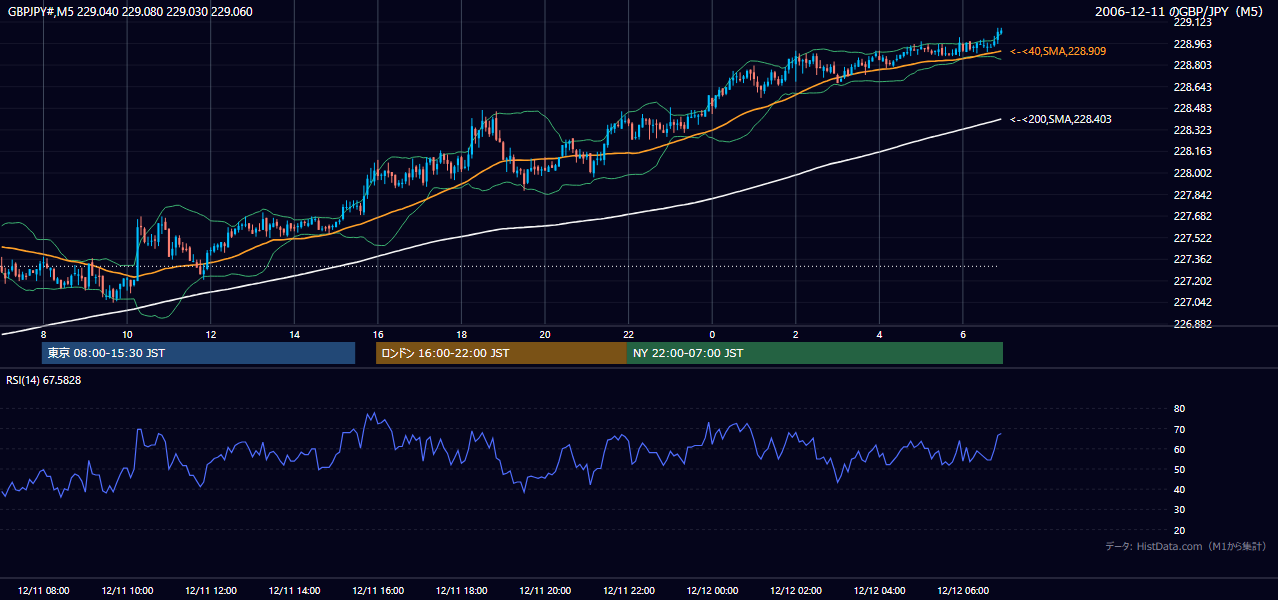Click price axis value 227.362

click(1192, 259)
